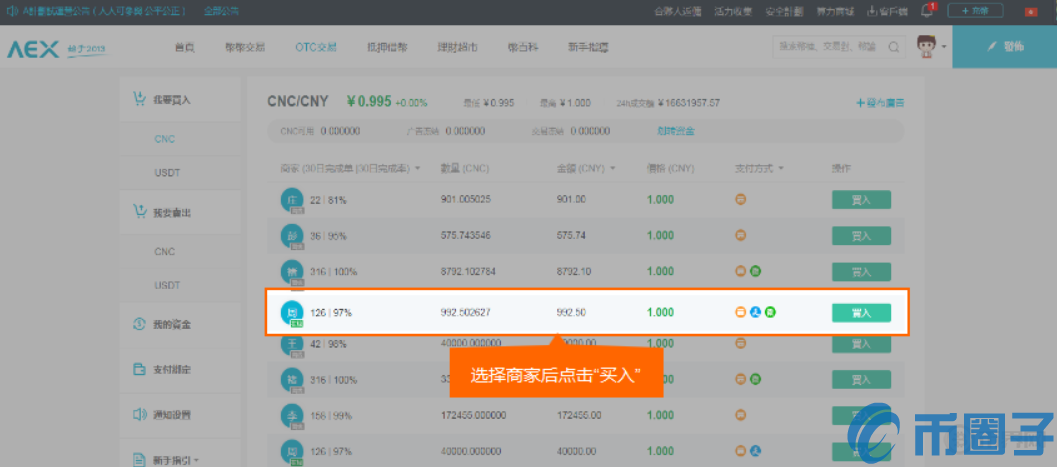Click the search magnifier icon

895,47
